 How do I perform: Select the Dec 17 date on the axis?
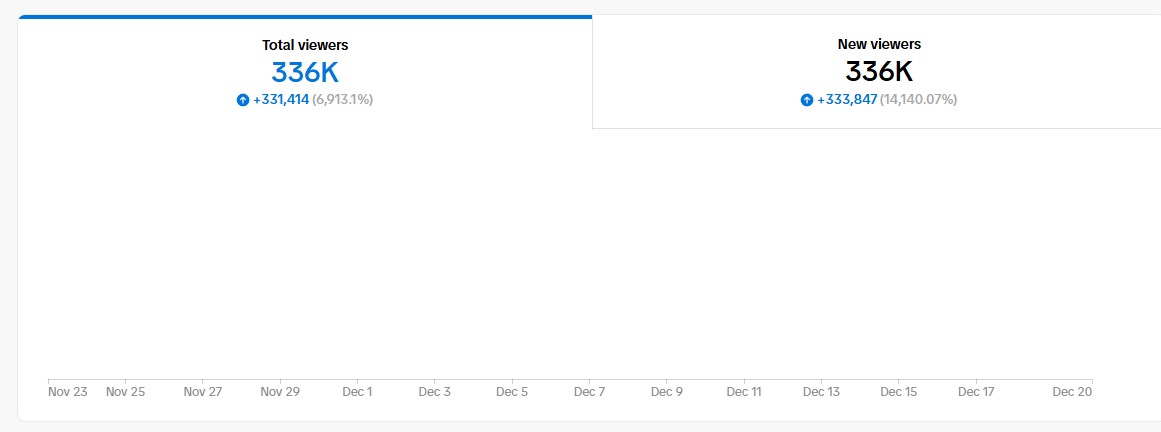pos(977,392)
